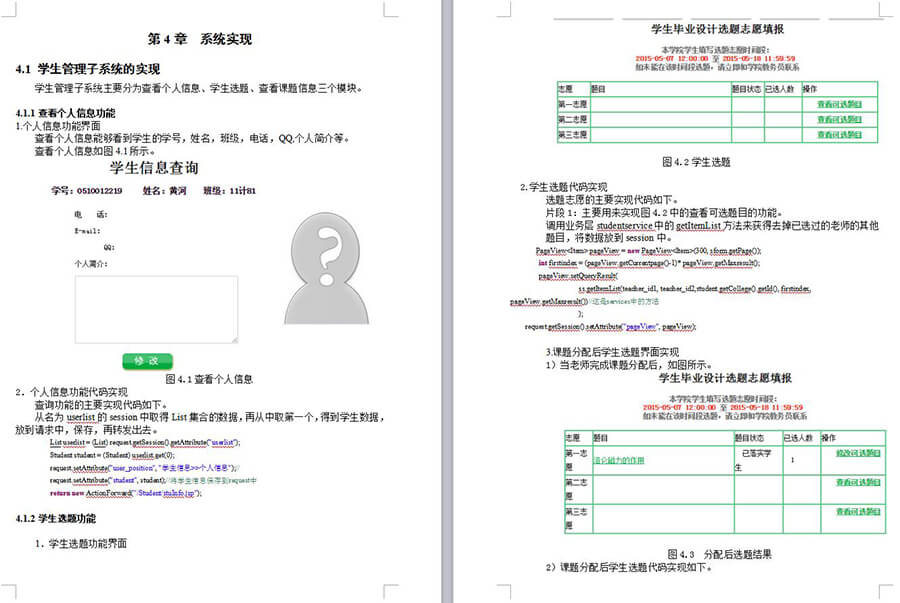The image size is (900, 603).
Task: Open 查看可选题目 link in 第一志愿 row of figure 4.2
Action: coord(839,104)
